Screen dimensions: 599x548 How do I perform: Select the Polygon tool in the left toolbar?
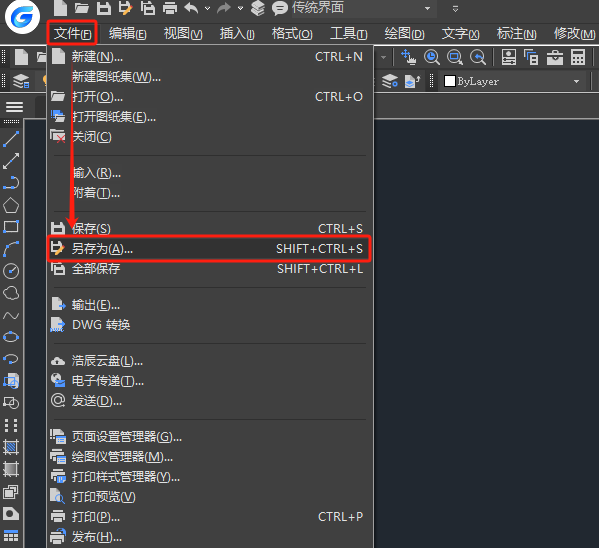coord(11,205)
